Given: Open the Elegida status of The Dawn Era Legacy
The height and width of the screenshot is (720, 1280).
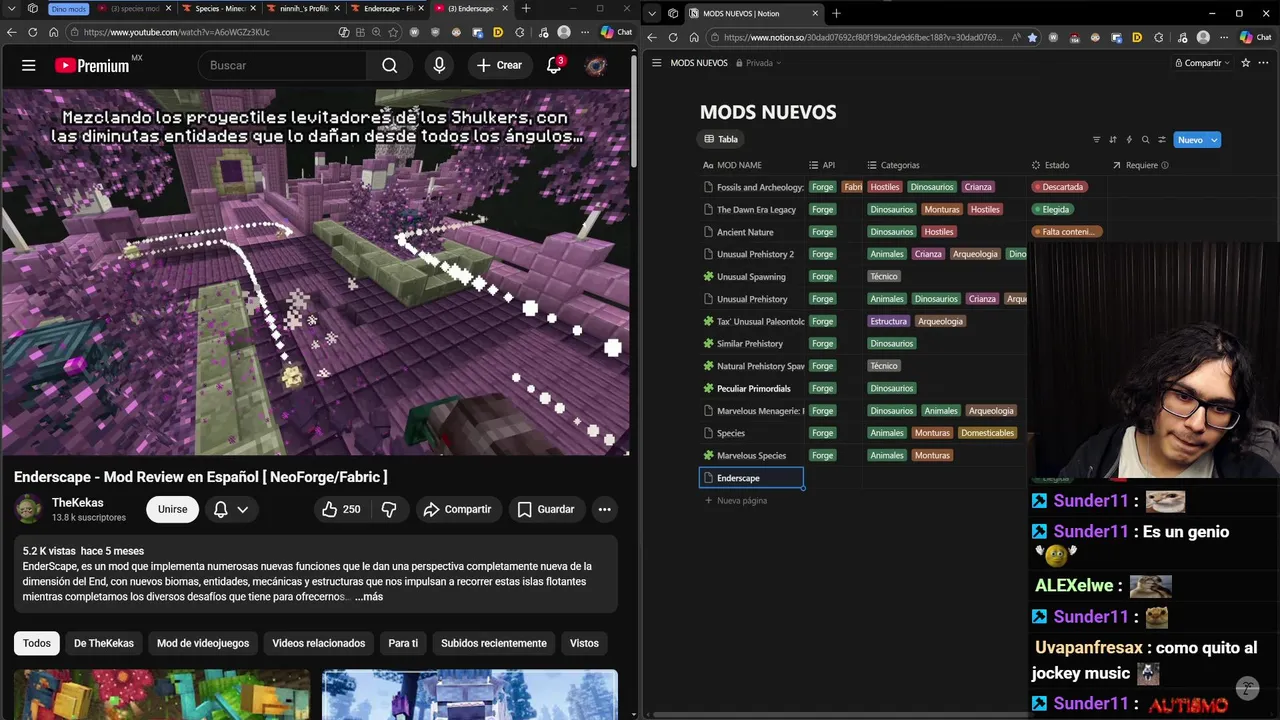Looking at the screenshot, I should (1053, 209).
